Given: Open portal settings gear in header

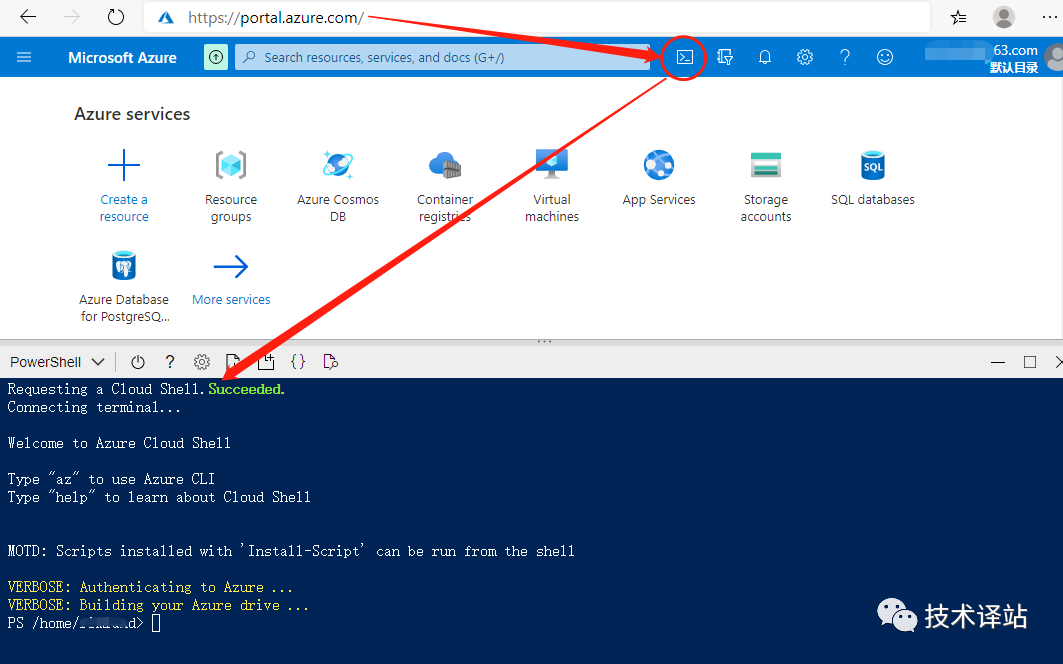Looking at the screenshot, I should [805, 58].
